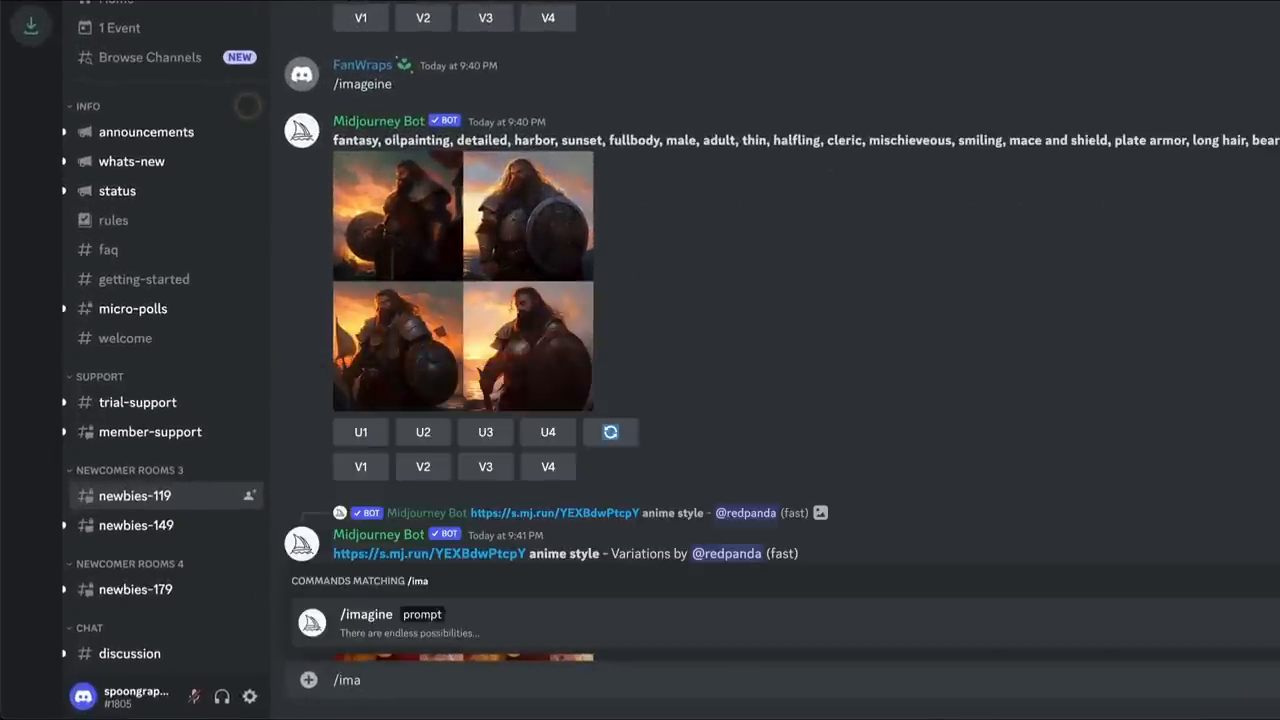Click the image attachment icon in reply preview
Screen dimensions: 1280x720
(x=820, y=513)
